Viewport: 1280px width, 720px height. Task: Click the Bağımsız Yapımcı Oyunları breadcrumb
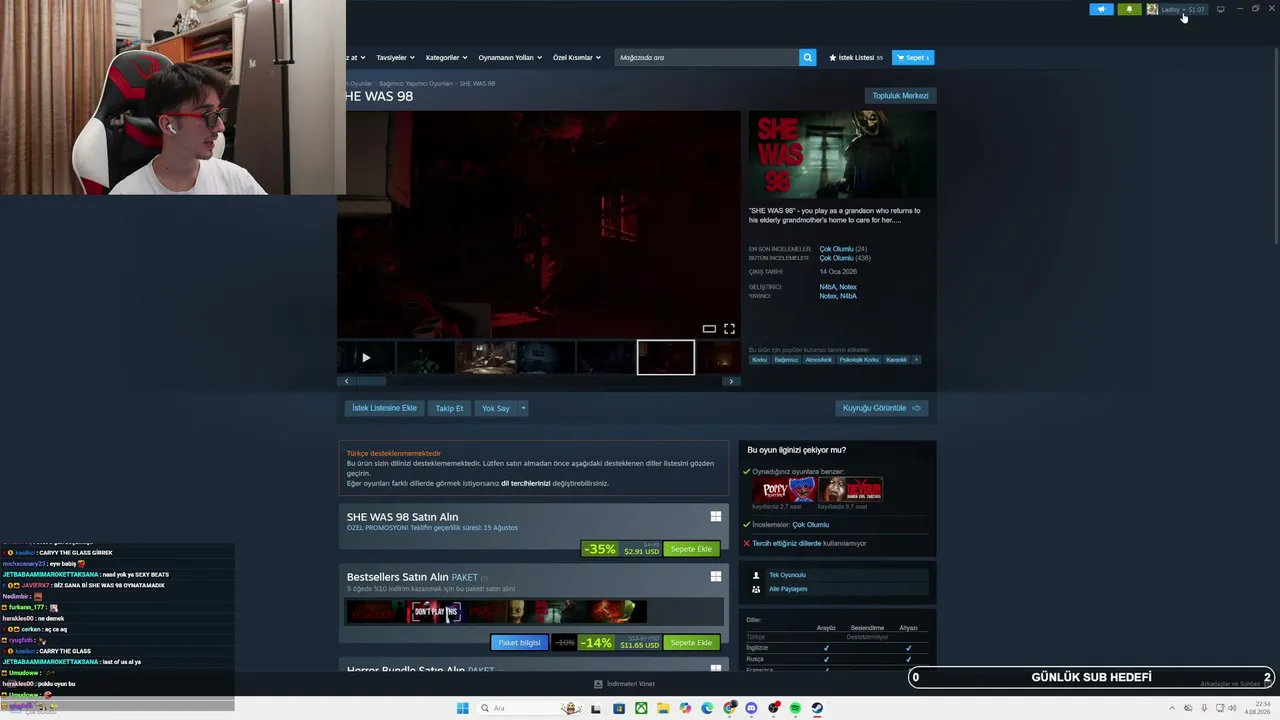416,84
